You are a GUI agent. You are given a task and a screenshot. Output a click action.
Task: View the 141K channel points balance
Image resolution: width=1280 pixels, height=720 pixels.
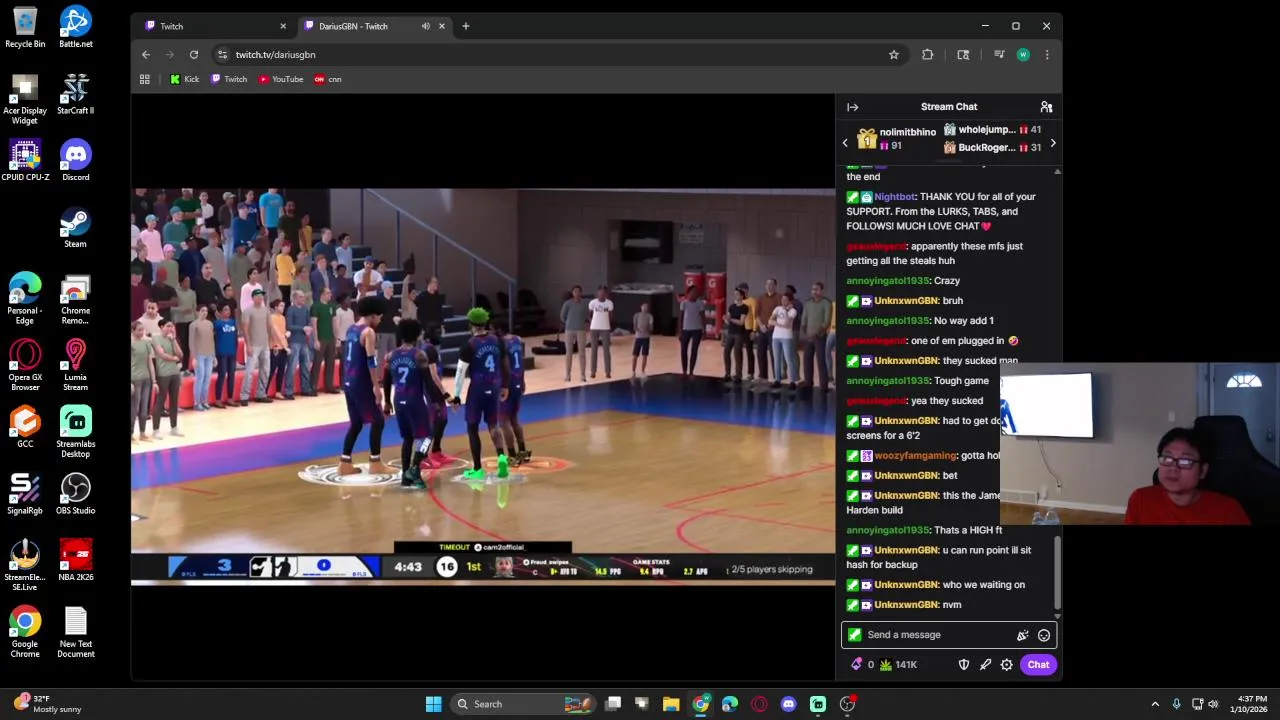[x=898, y=665]
